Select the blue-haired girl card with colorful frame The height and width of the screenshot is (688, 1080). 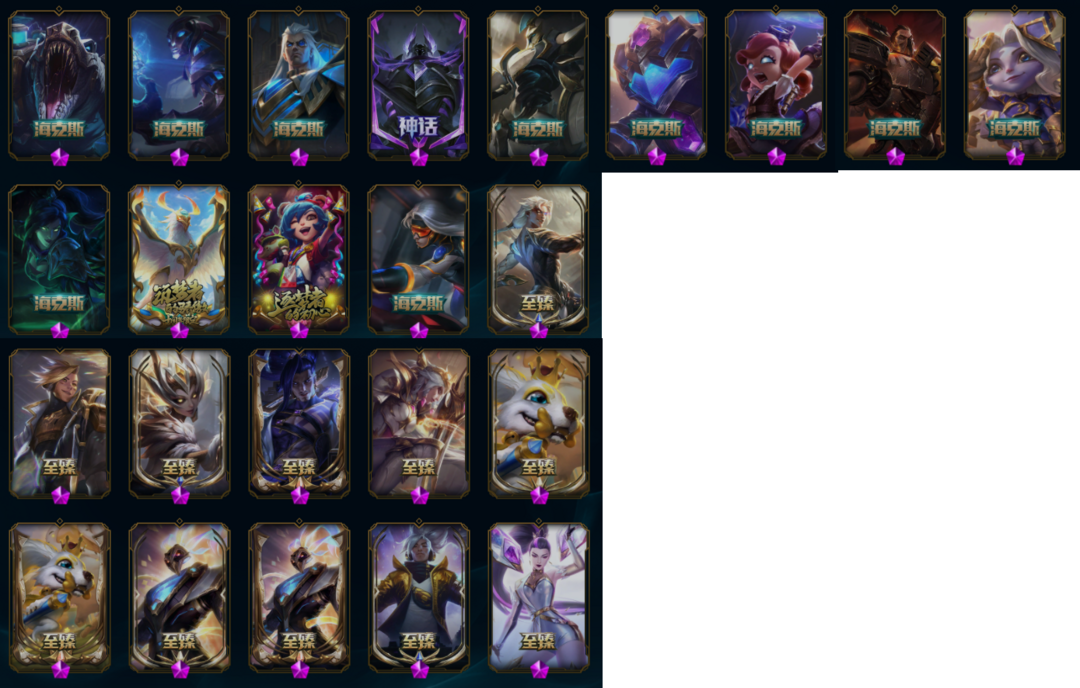coord(299,258)
